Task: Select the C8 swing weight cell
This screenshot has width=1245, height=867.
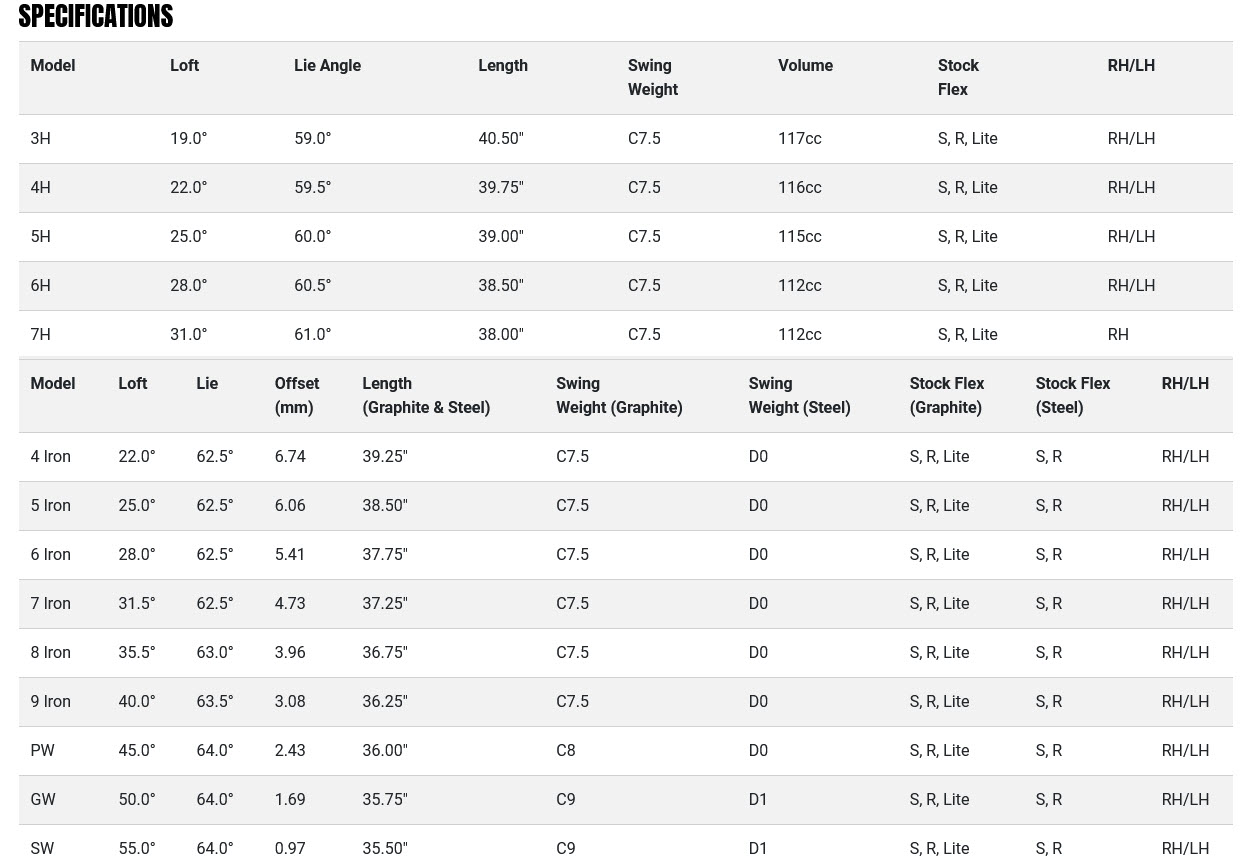Action: pyautogui.click(x=566, y=751)
